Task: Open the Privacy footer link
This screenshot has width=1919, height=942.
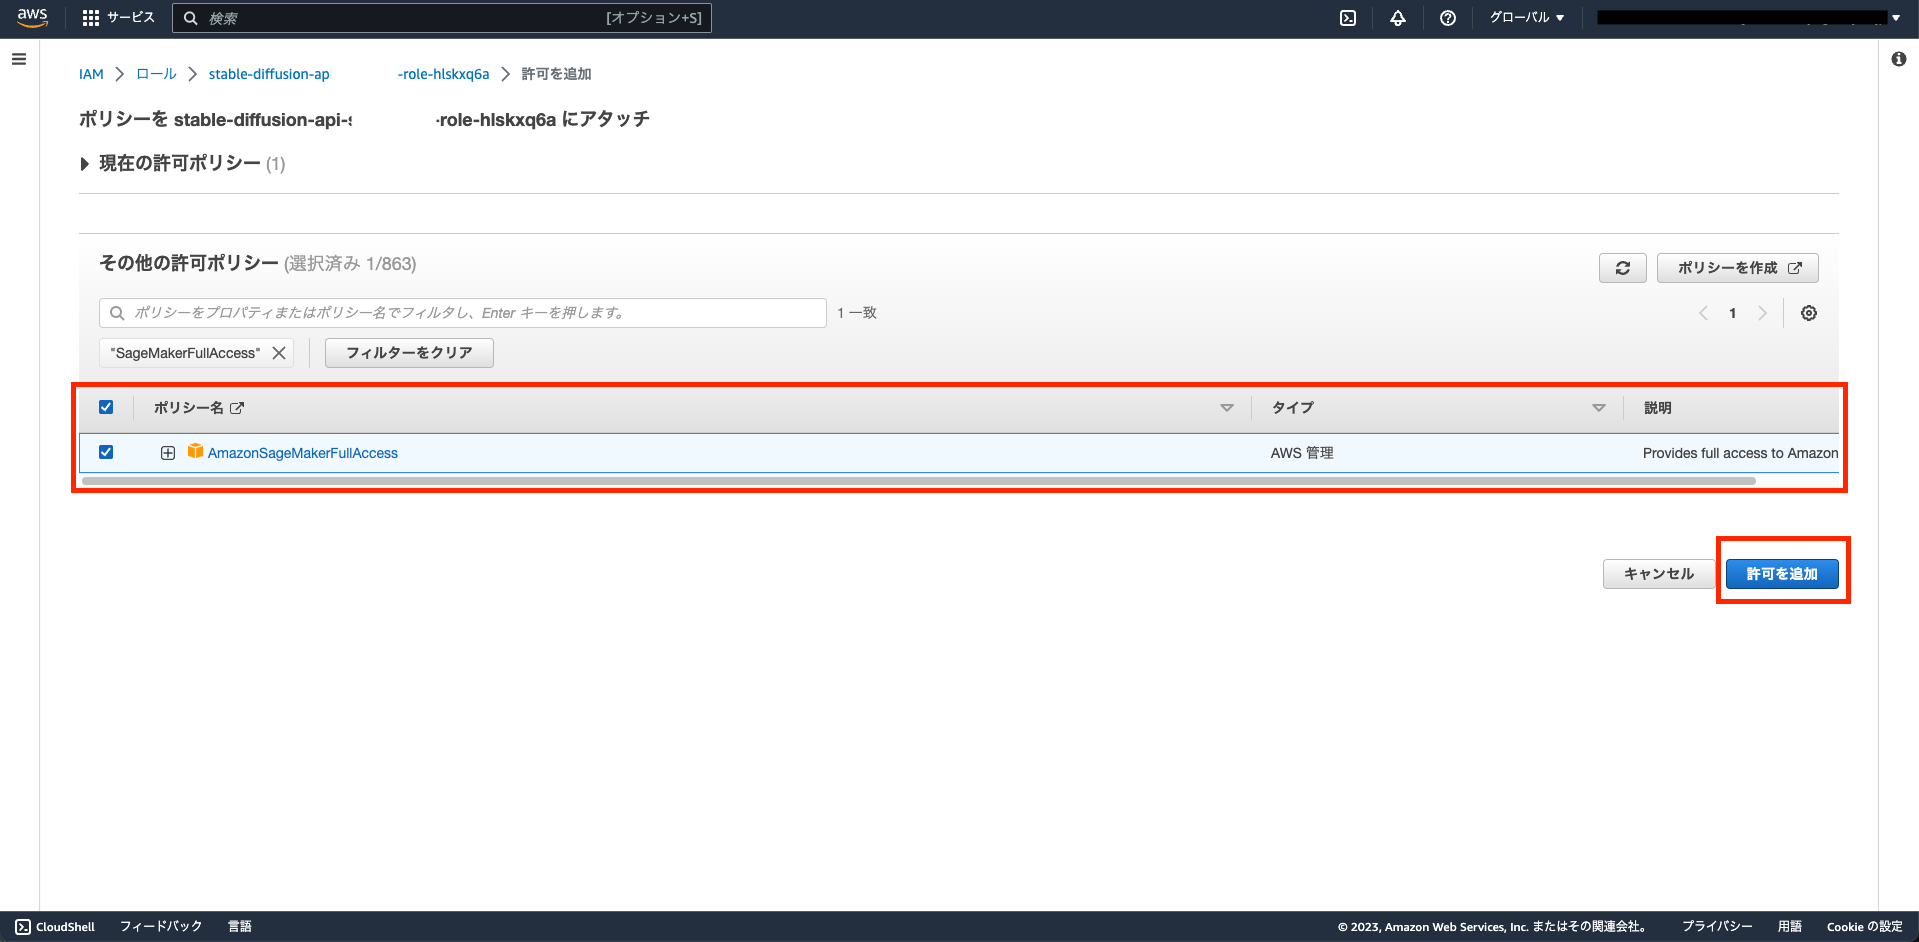Action: pyautogui.click(x=1717, y=927)
